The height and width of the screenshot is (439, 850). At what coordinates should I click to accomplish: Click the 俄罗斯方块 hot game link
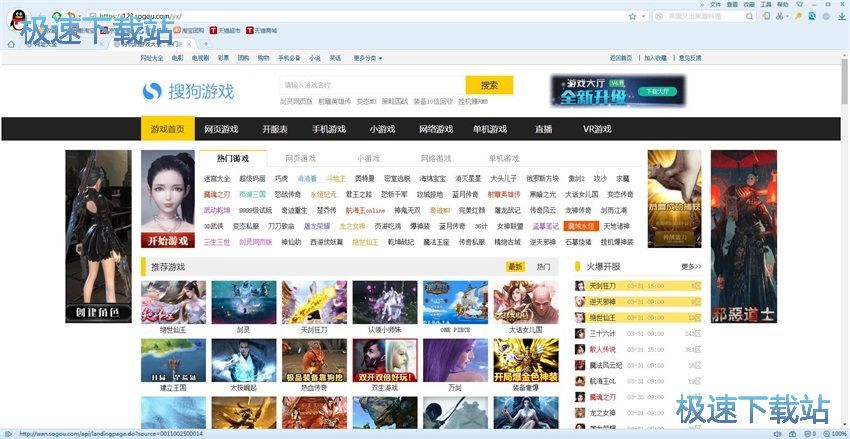point(542,178)
